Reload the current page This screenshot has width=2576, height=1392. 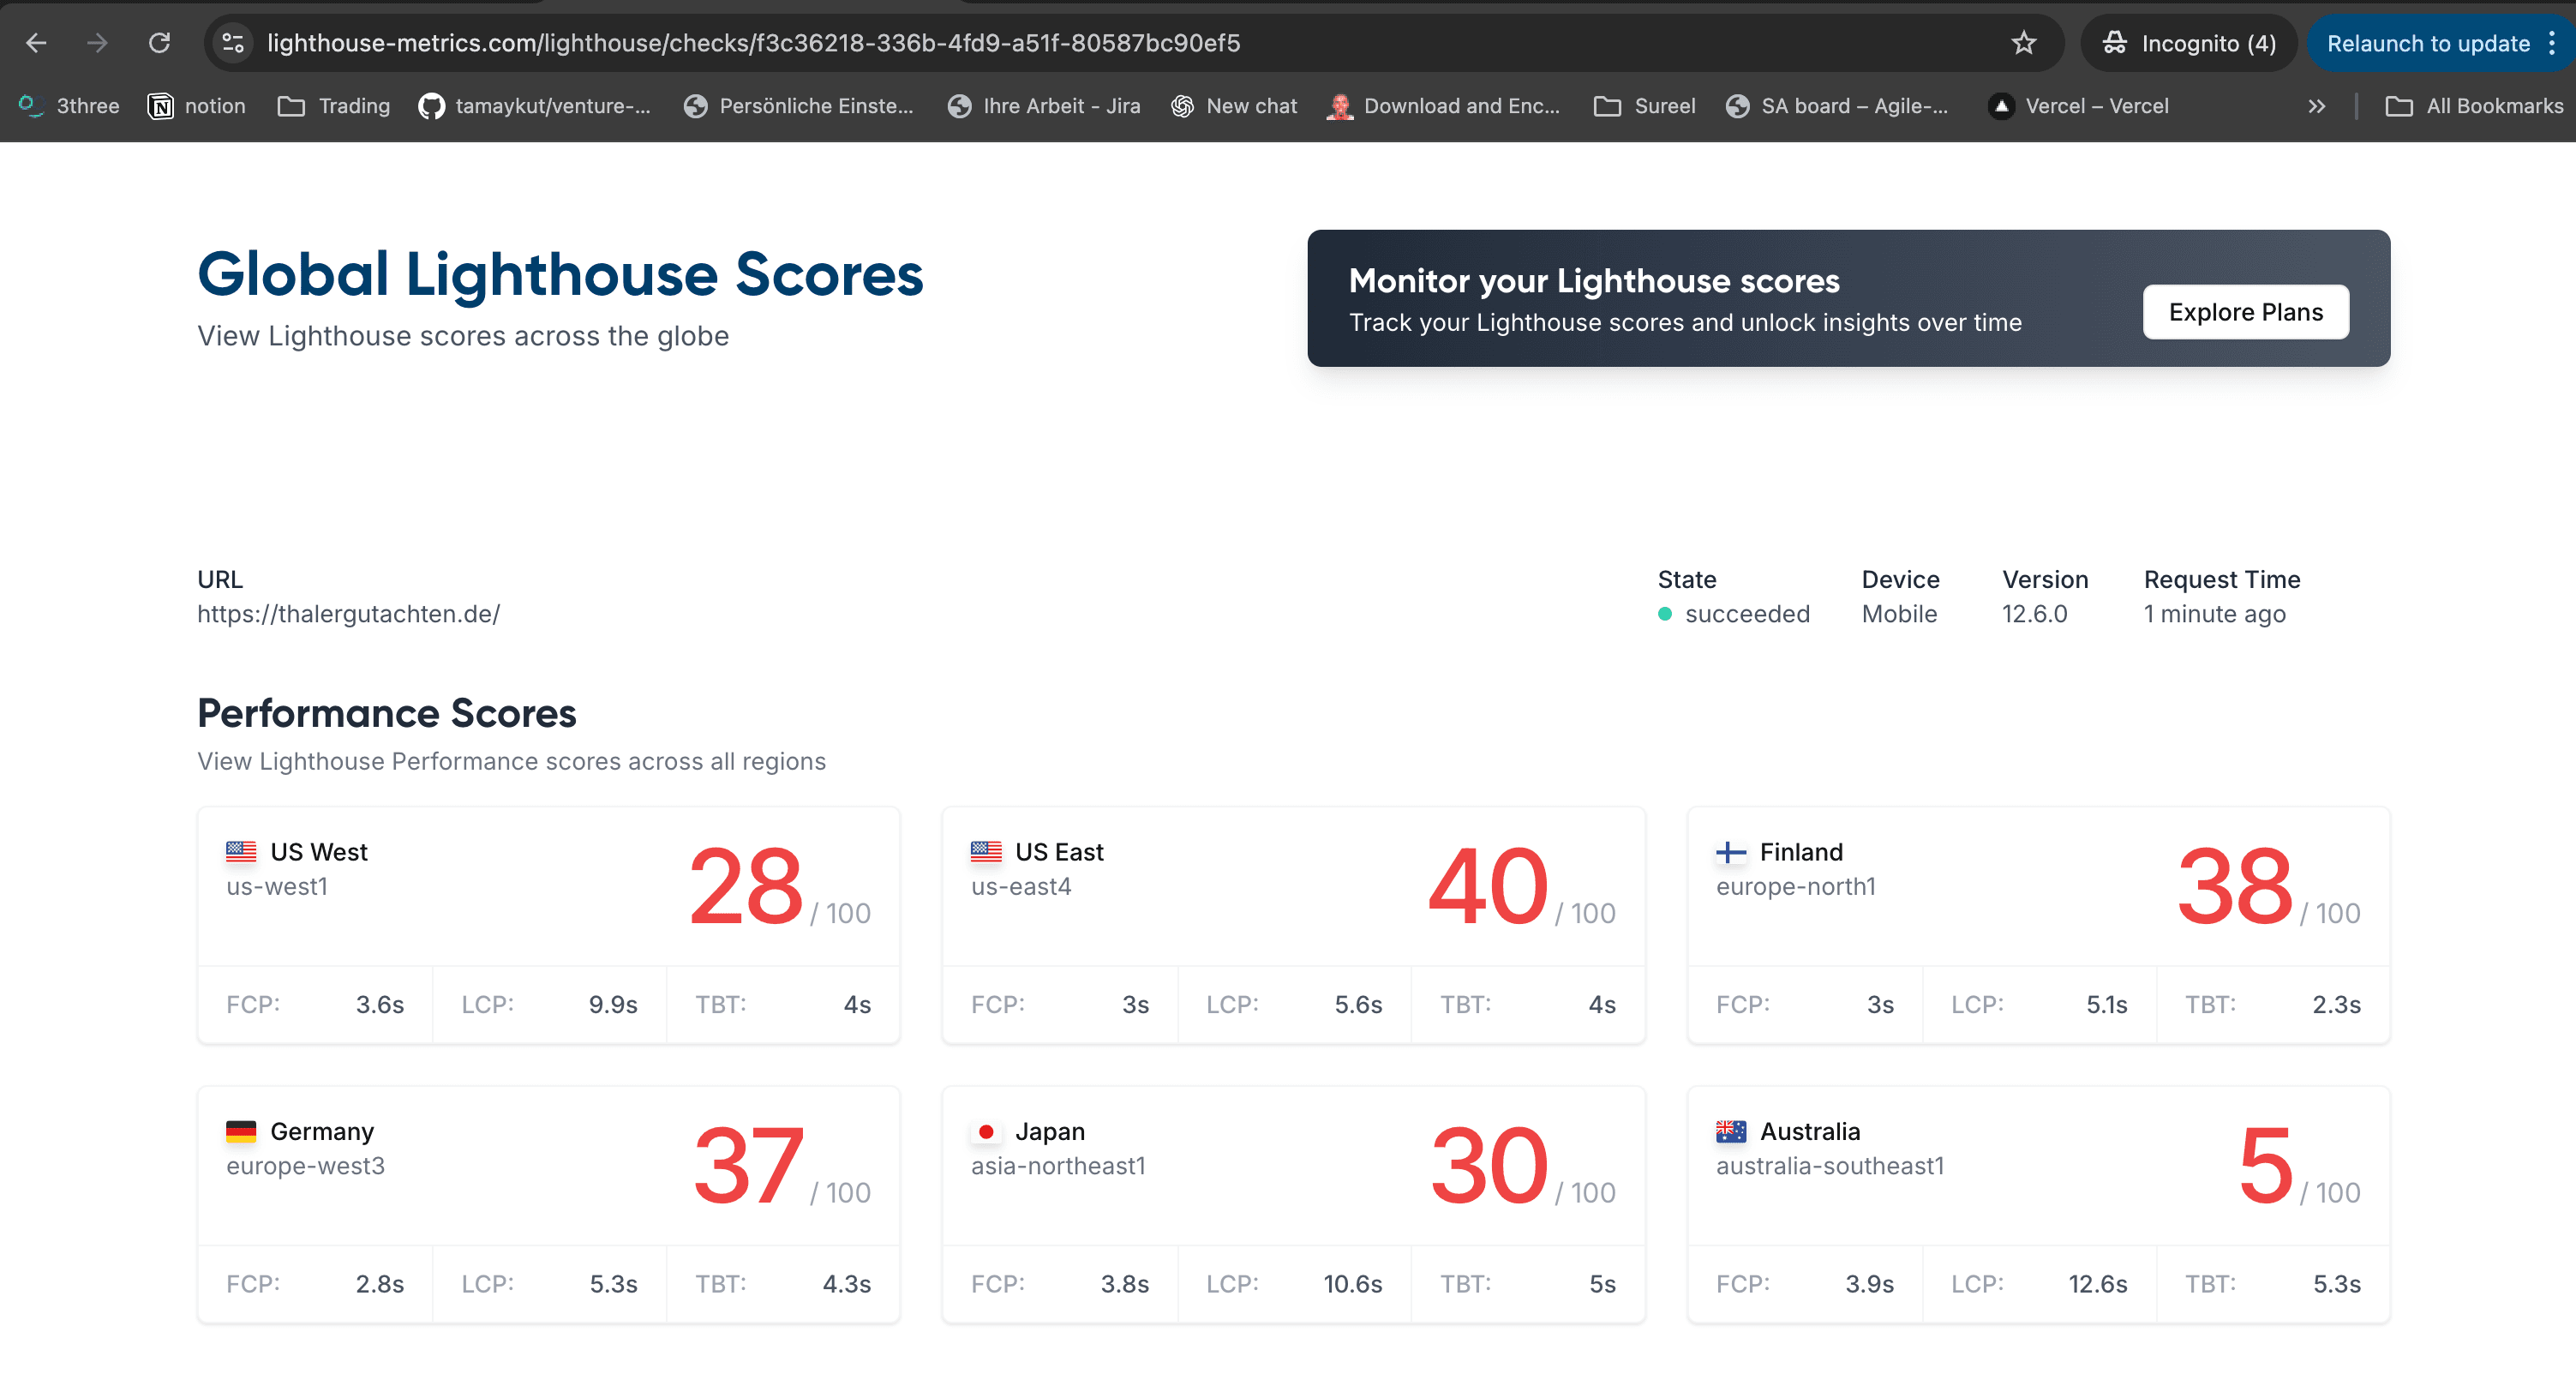[160, 43]
